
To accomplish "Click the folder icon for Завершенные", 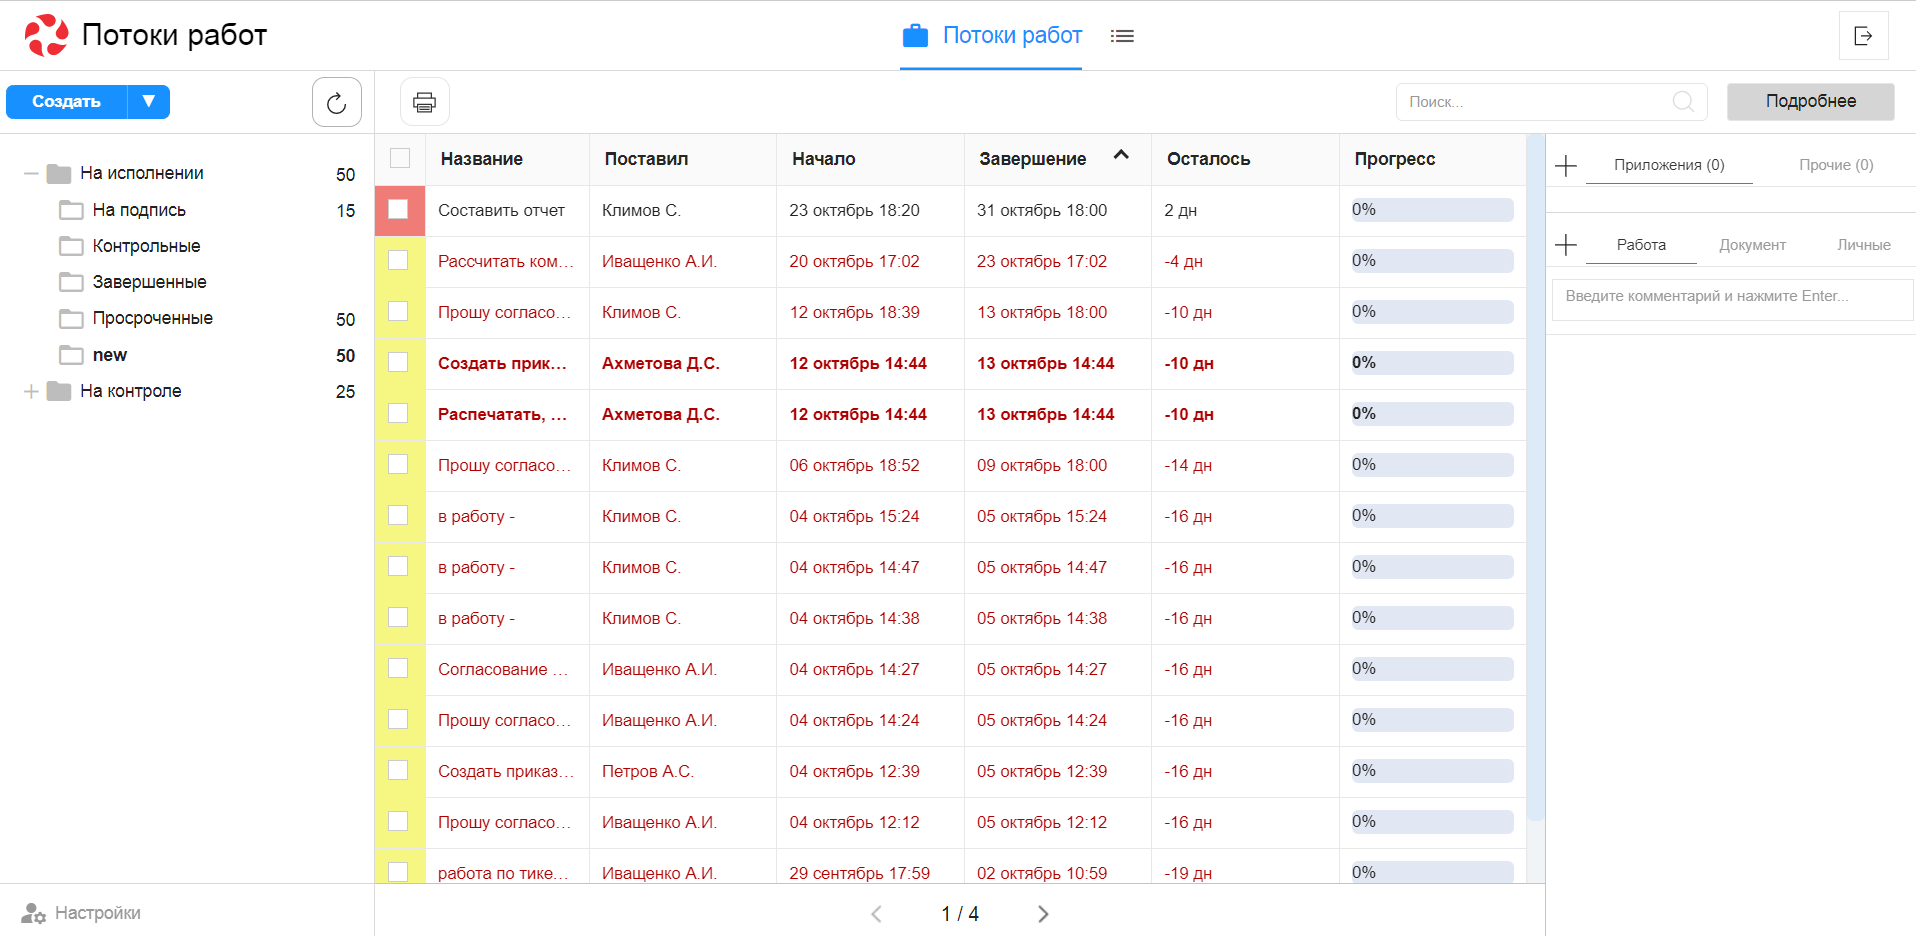I will 71,282.
